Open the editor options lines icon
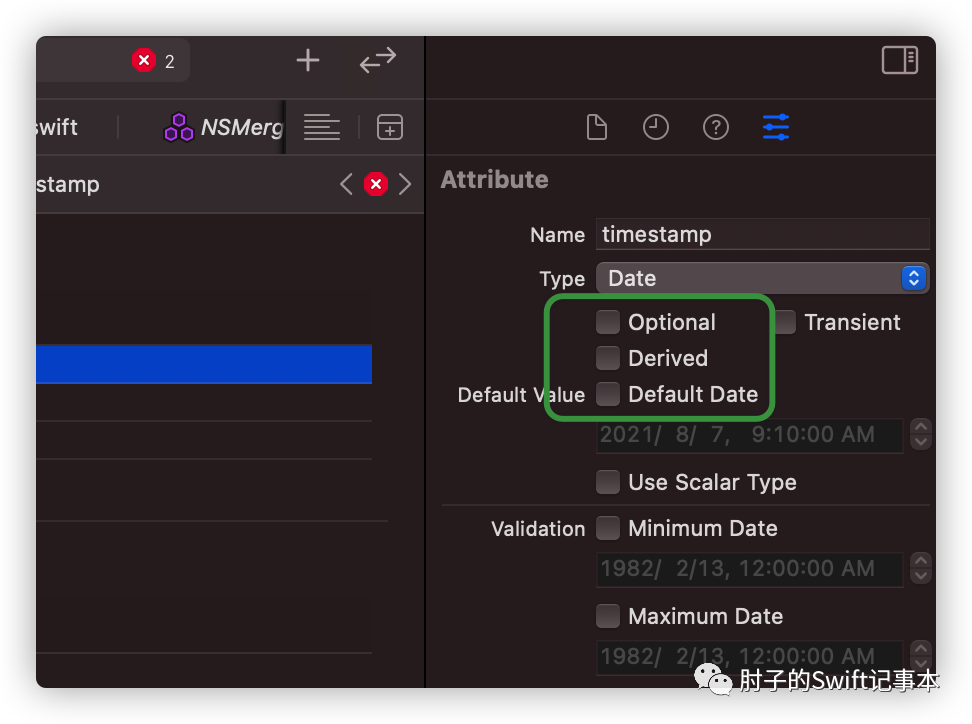Image resolution: width=972 pixels, height=724 pixels. pos(322,127)
